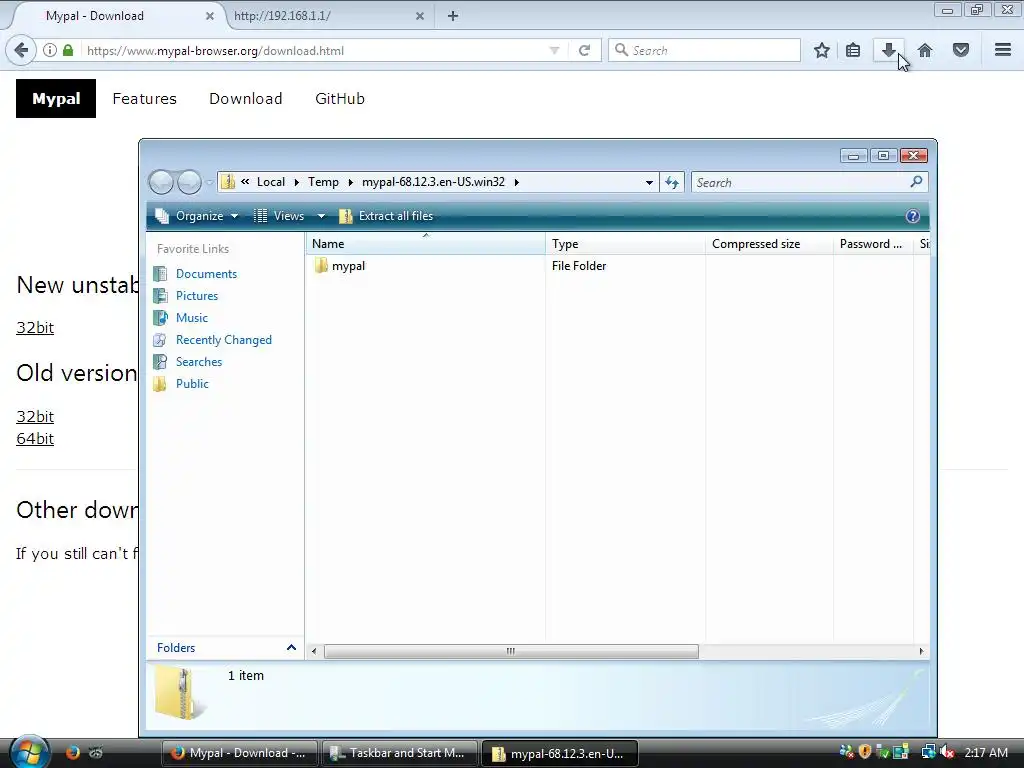Expand the Explorer address bar history dropdown
Screen dimensions: 1024x768
[648, 182]
